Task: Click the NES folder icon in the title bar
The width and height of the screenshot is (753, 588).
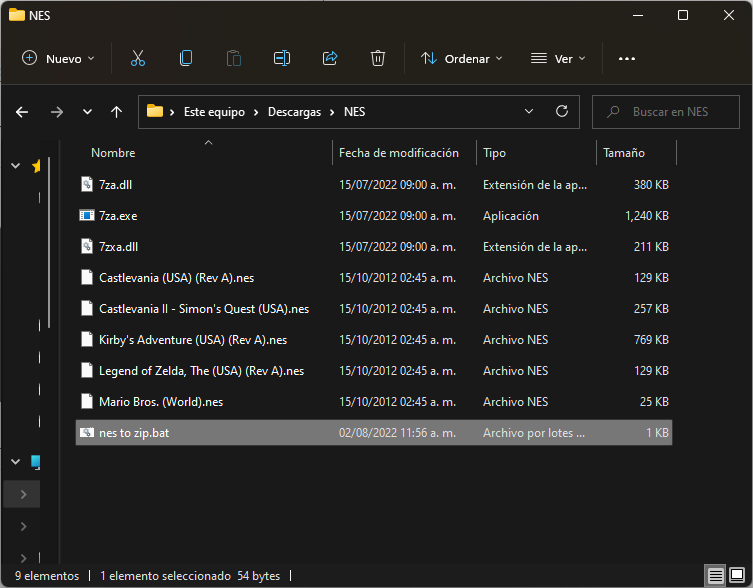Action: [x=17, y=15]
